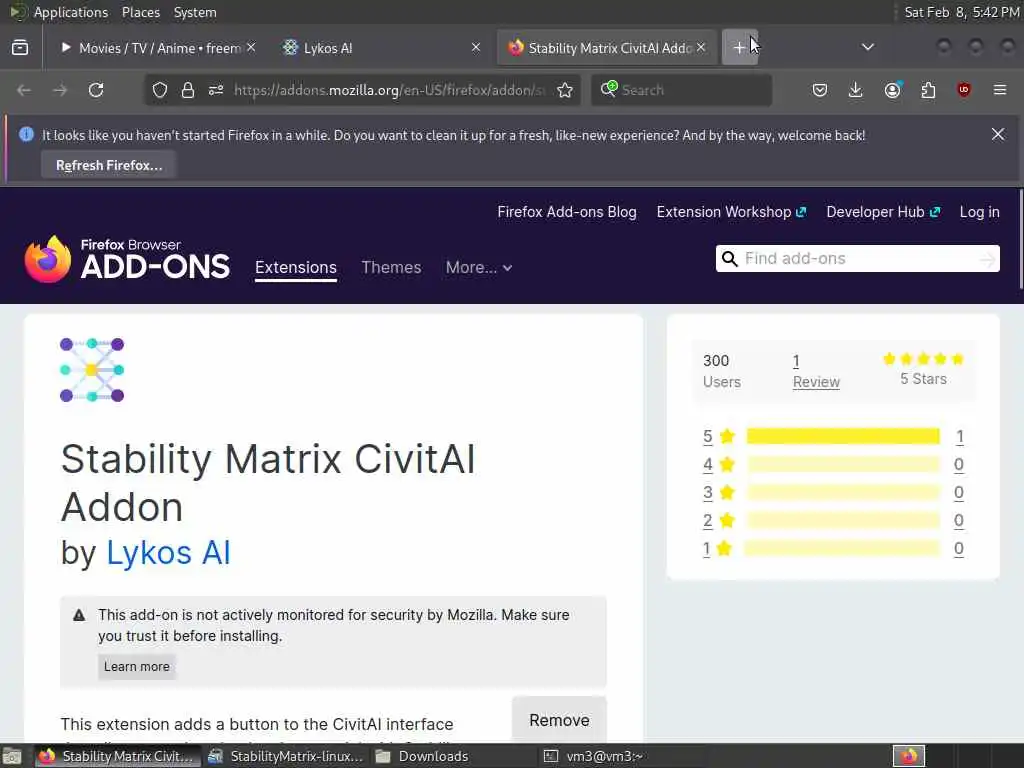Click the 3 star rating bar
The image size is (1024, 768).
point(842,492)
